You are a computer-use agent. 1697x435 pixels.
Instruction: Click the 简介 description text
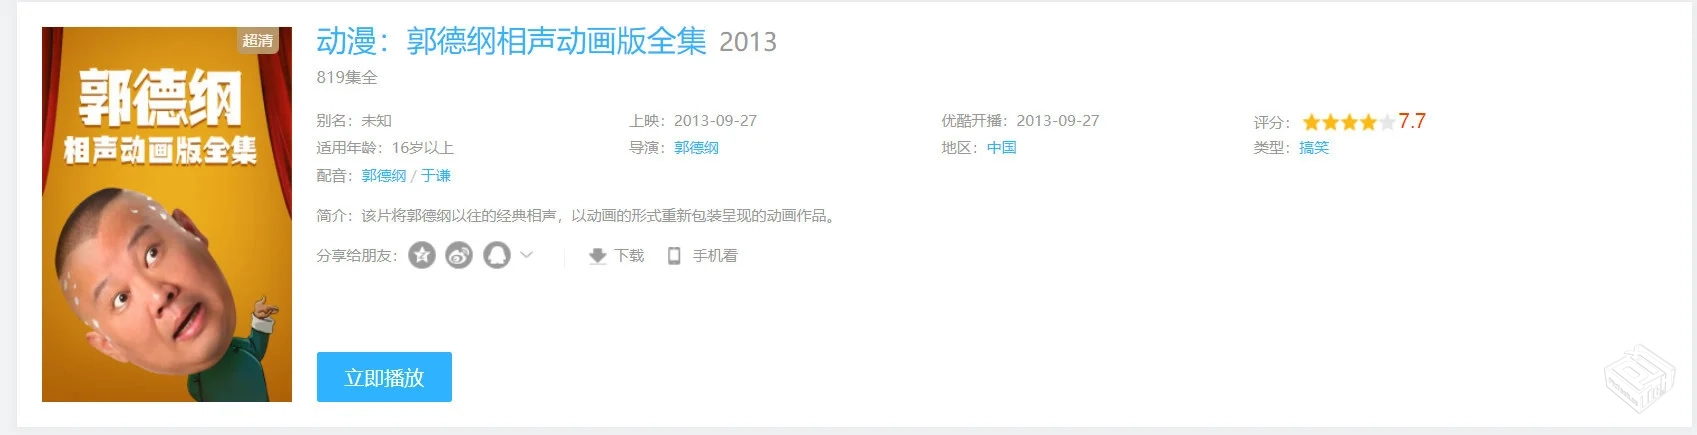click(x=577, y=215)
